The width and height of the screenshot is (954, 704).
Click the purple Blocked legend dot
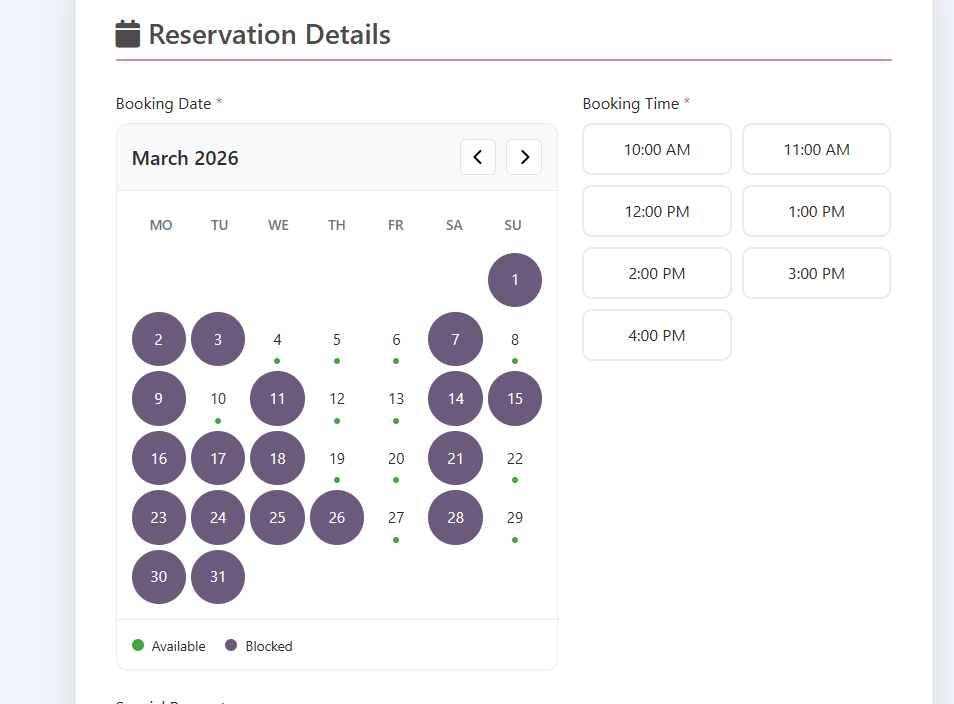coord(231,645)
